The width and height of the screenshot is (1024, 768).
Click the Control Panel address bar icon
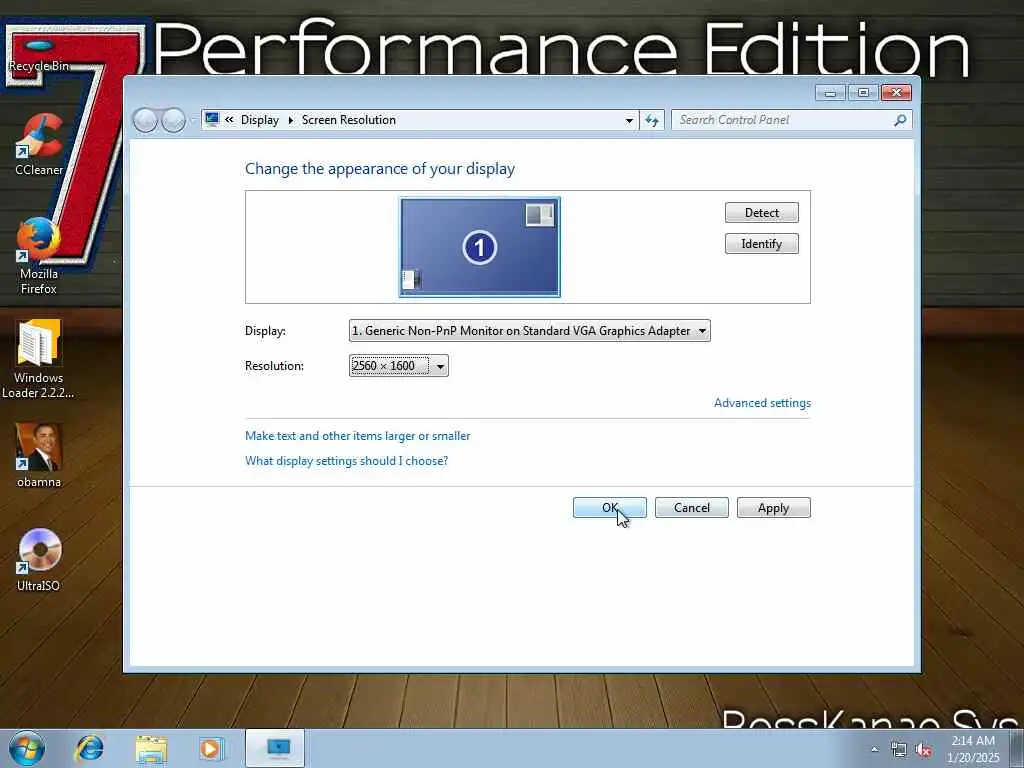tap(212, 120)
